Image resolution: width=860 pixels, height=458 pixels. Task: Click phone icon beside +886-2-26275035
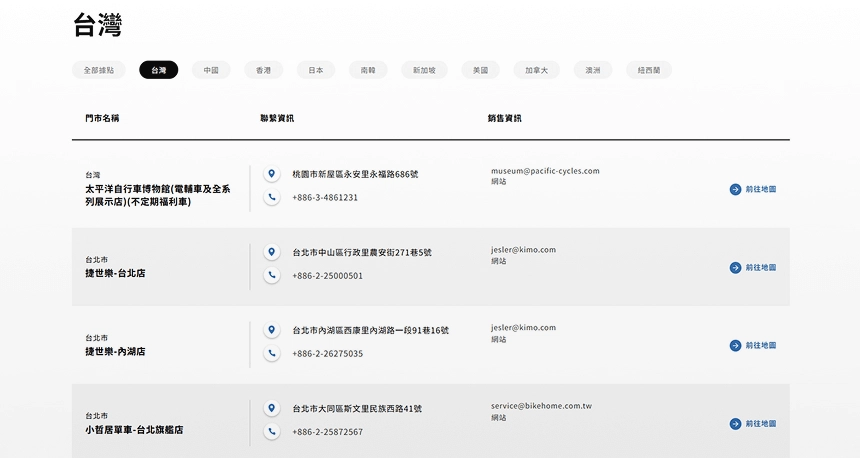(271, 353)
